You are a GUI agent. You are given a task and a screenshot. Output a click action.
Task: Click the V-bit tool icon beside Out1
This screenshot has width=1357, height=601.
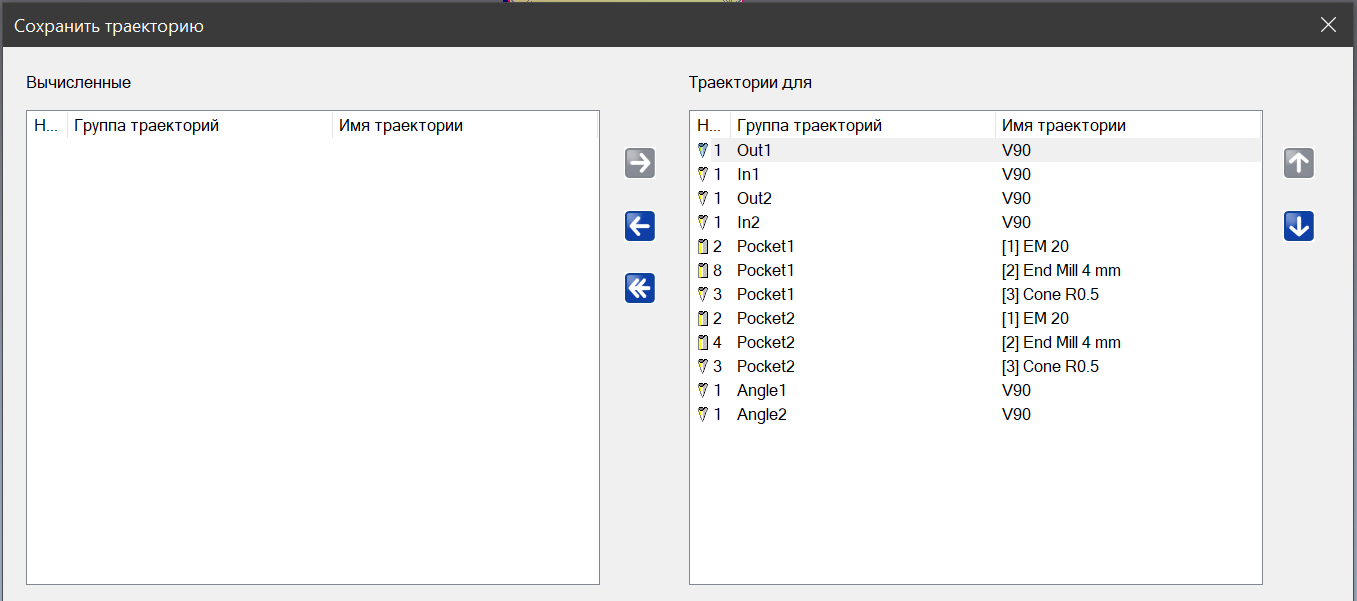[702, 150]
